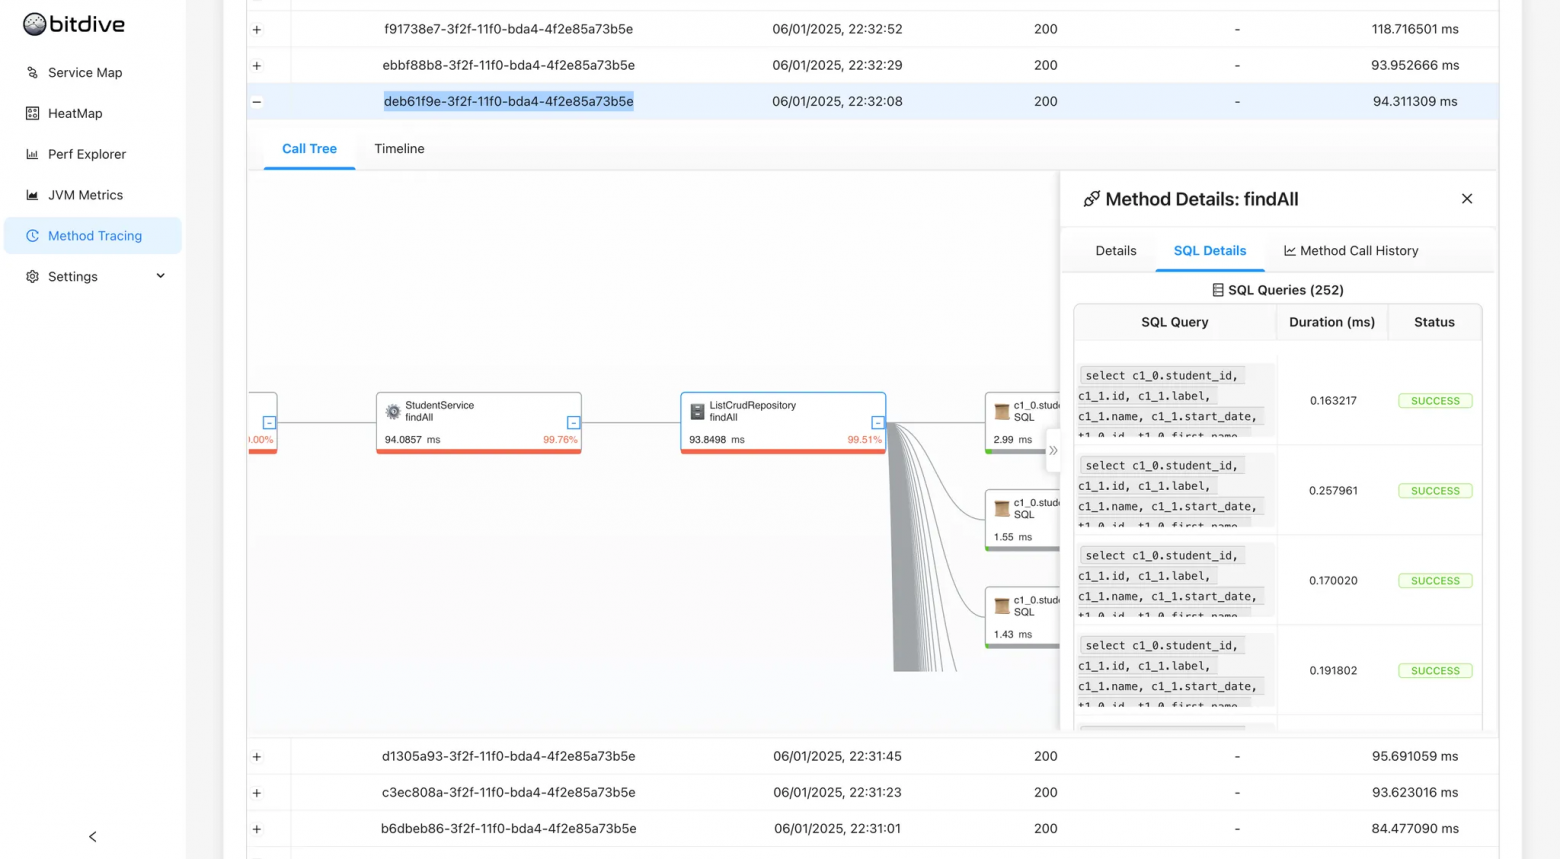Image resolution: width=1560 pixels, height=859 pixels.
Task: Collapse the StudentService findAll node
Action: click(573, 423)
